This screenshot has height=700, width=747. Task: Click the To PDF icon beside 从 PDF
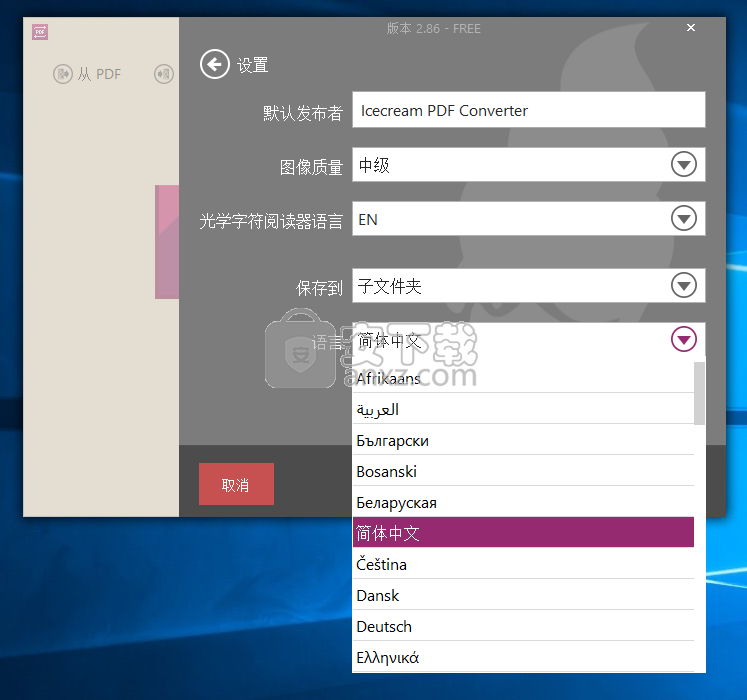pos(164,74)
